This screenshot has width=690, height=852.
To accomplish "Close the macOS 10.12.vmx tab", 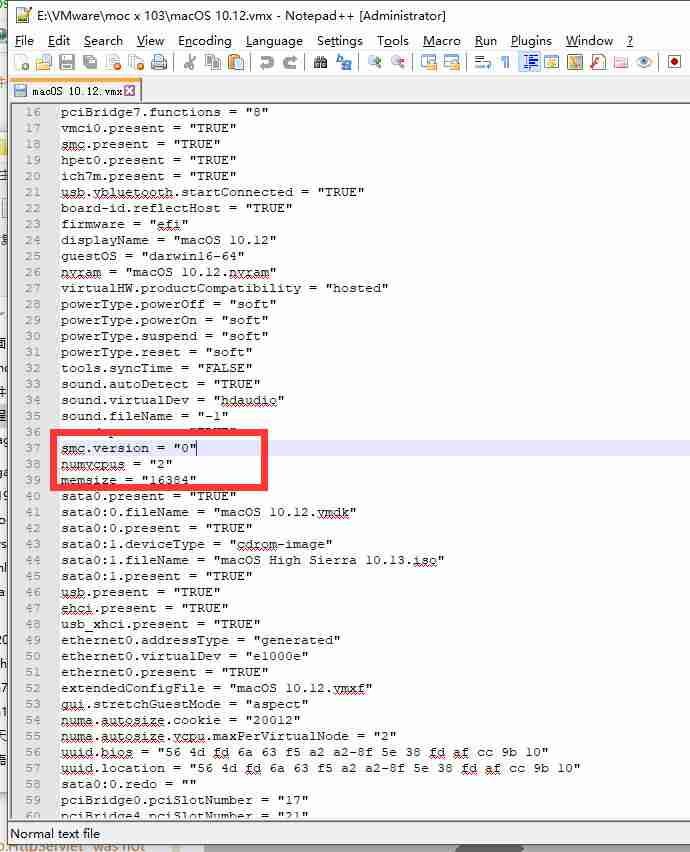I will point(130,91).
